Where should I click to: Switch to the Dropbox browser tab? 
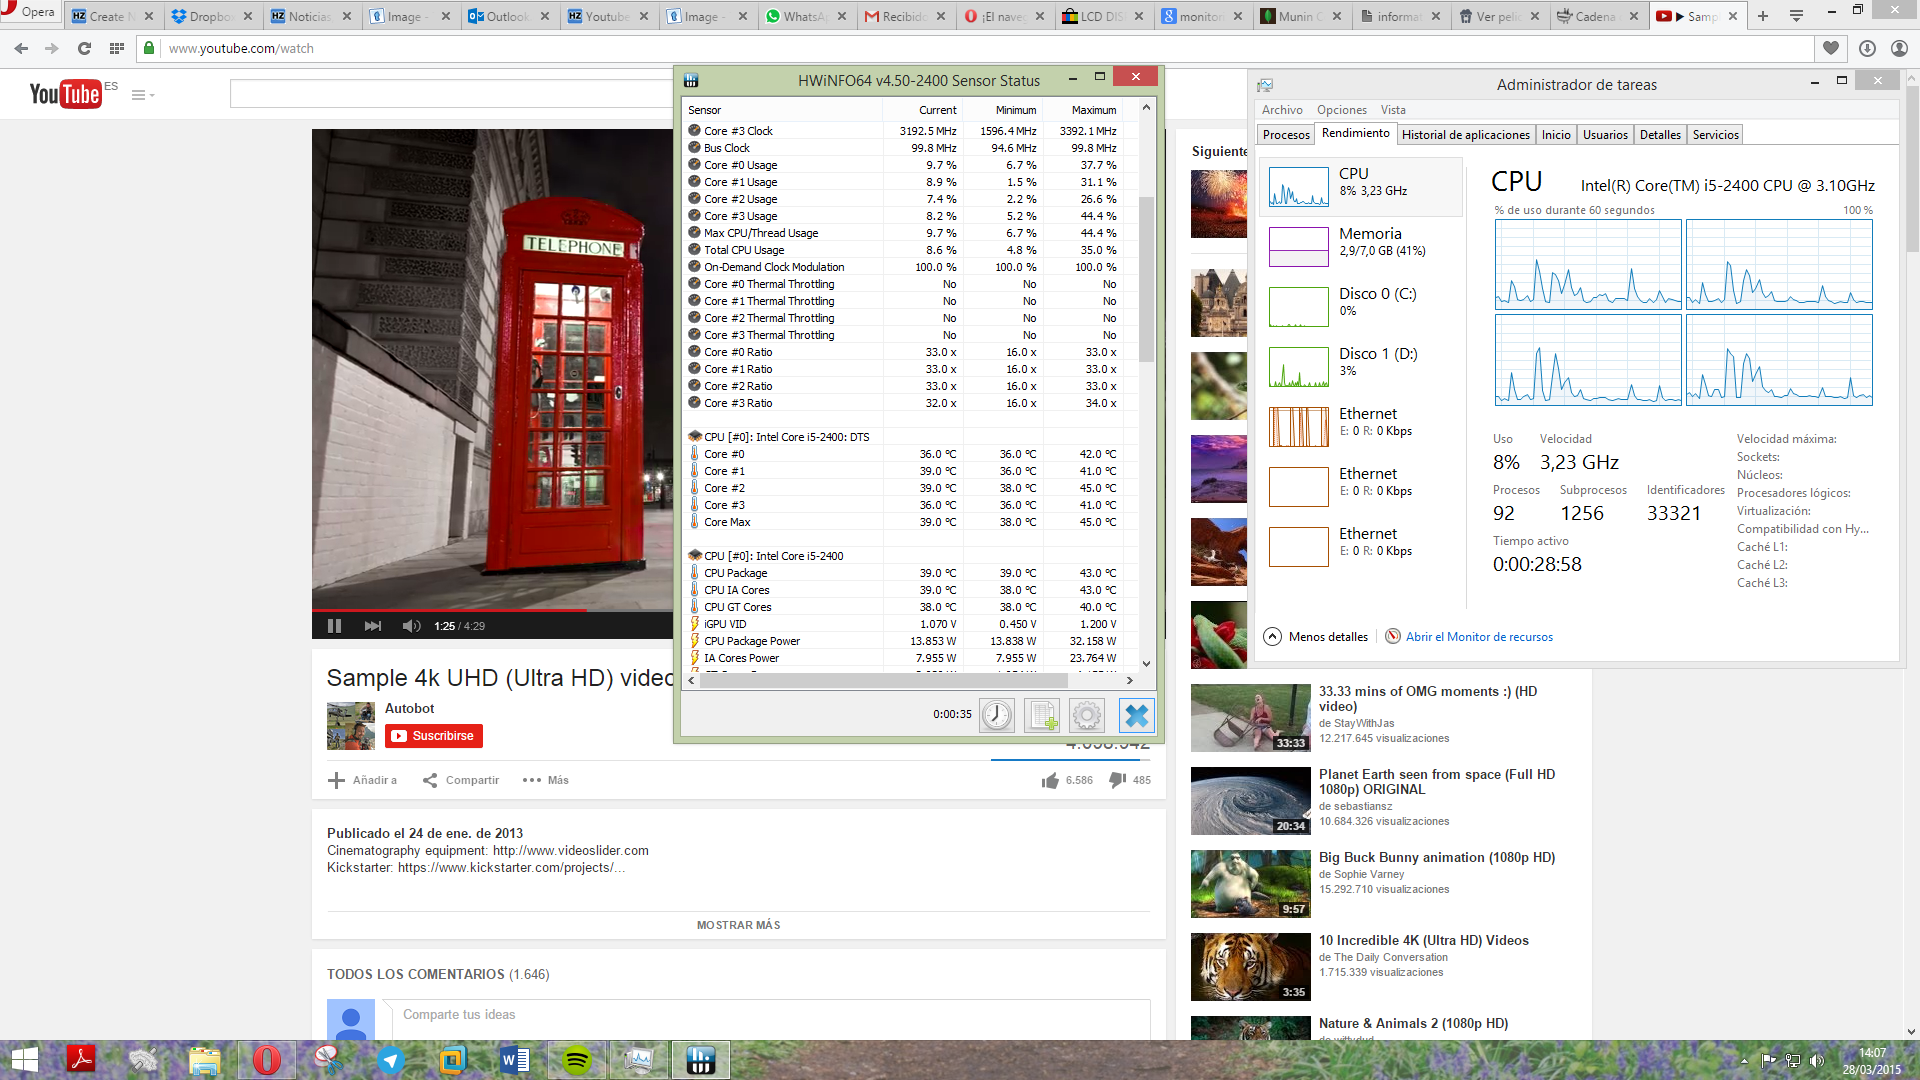click(211, 16)
